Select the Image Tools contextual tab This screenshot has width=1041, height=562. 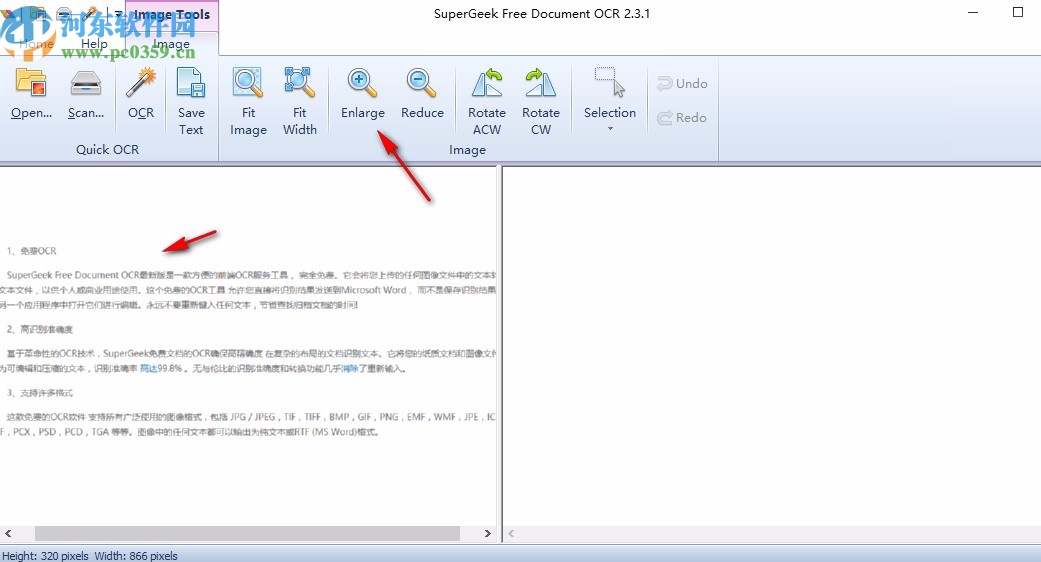172,15
